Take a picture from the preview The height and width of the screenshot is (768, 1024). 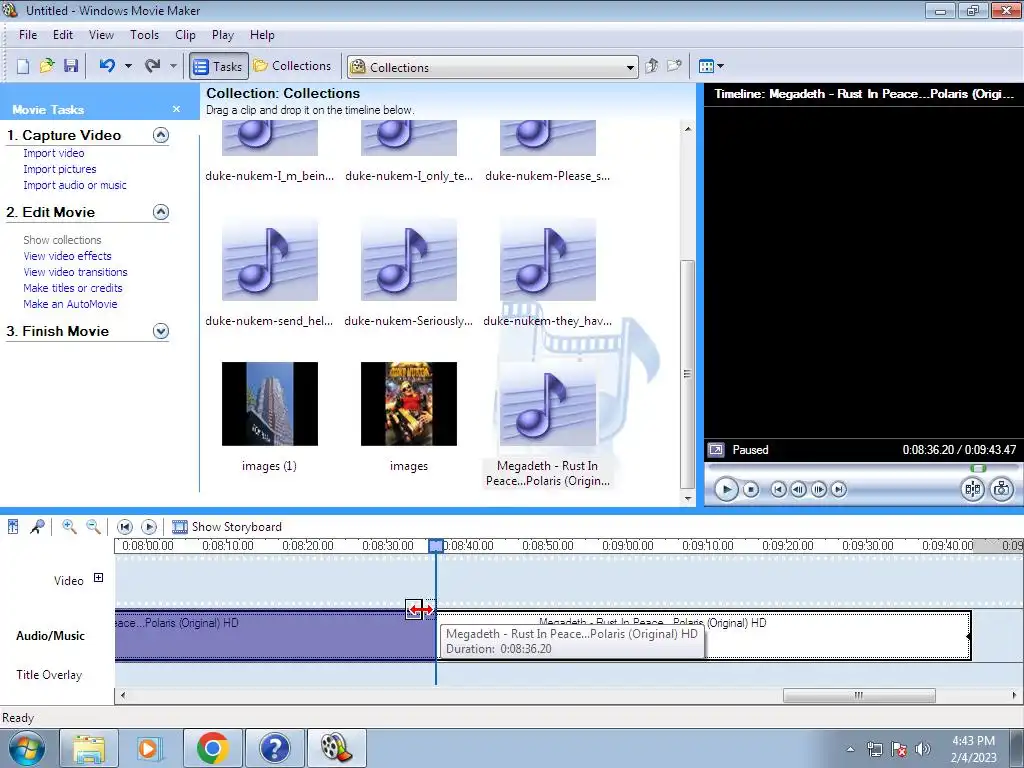tap(1002, 489)
